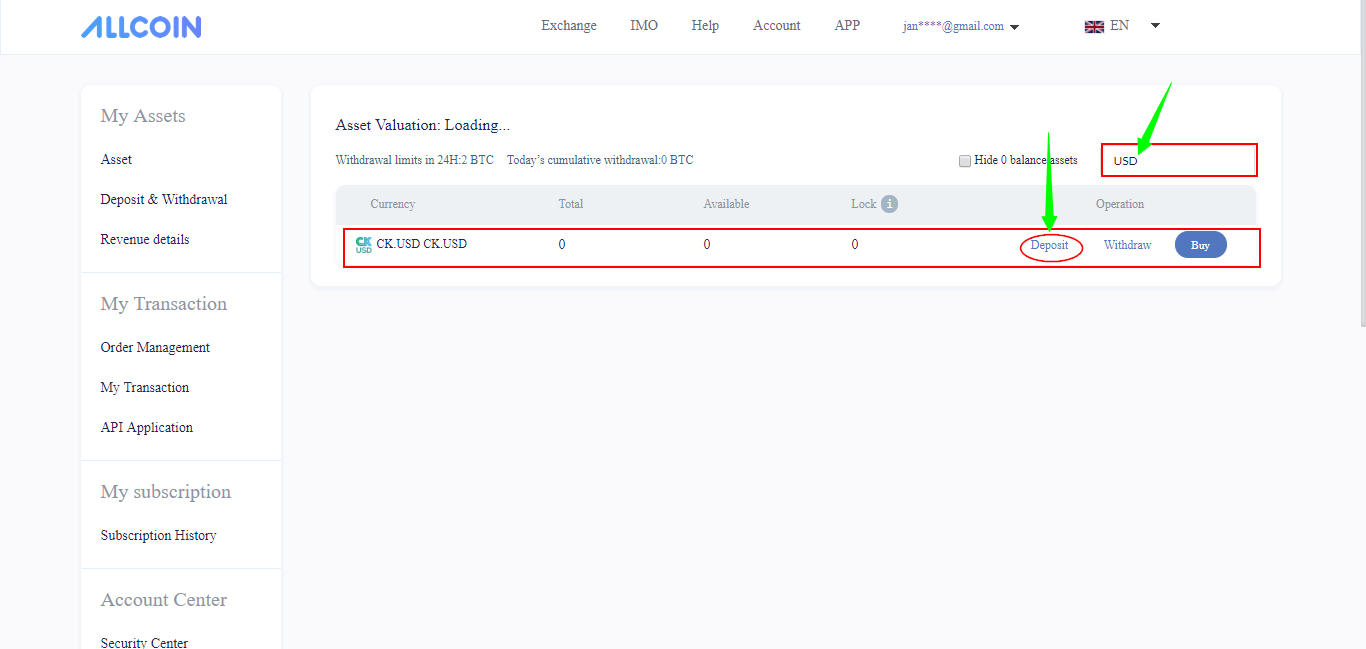Viewport: 1366px width, 649px height.
Task: Open the Help menu item
Action: tap(705, 26)
